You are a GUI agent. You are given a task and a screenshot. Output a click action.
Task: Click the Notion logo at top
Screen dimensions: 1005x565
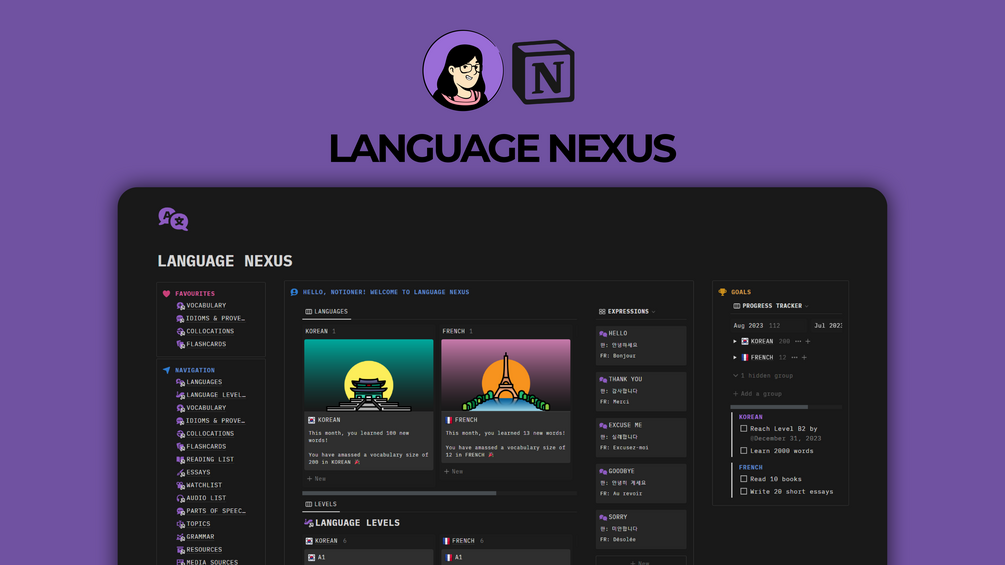(x=544, y=72)
